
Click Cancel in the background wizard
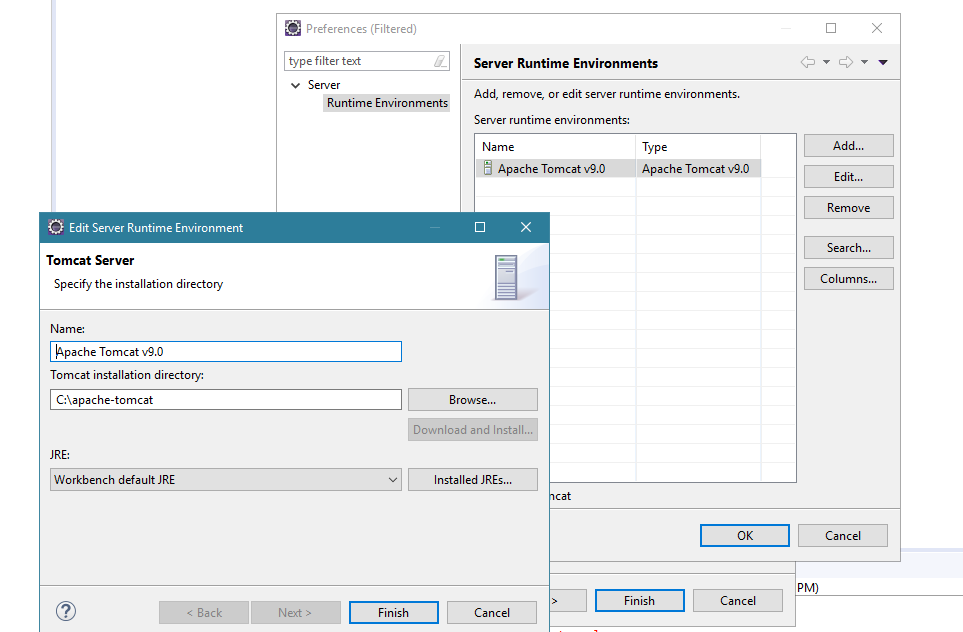[x=738, y=601]
